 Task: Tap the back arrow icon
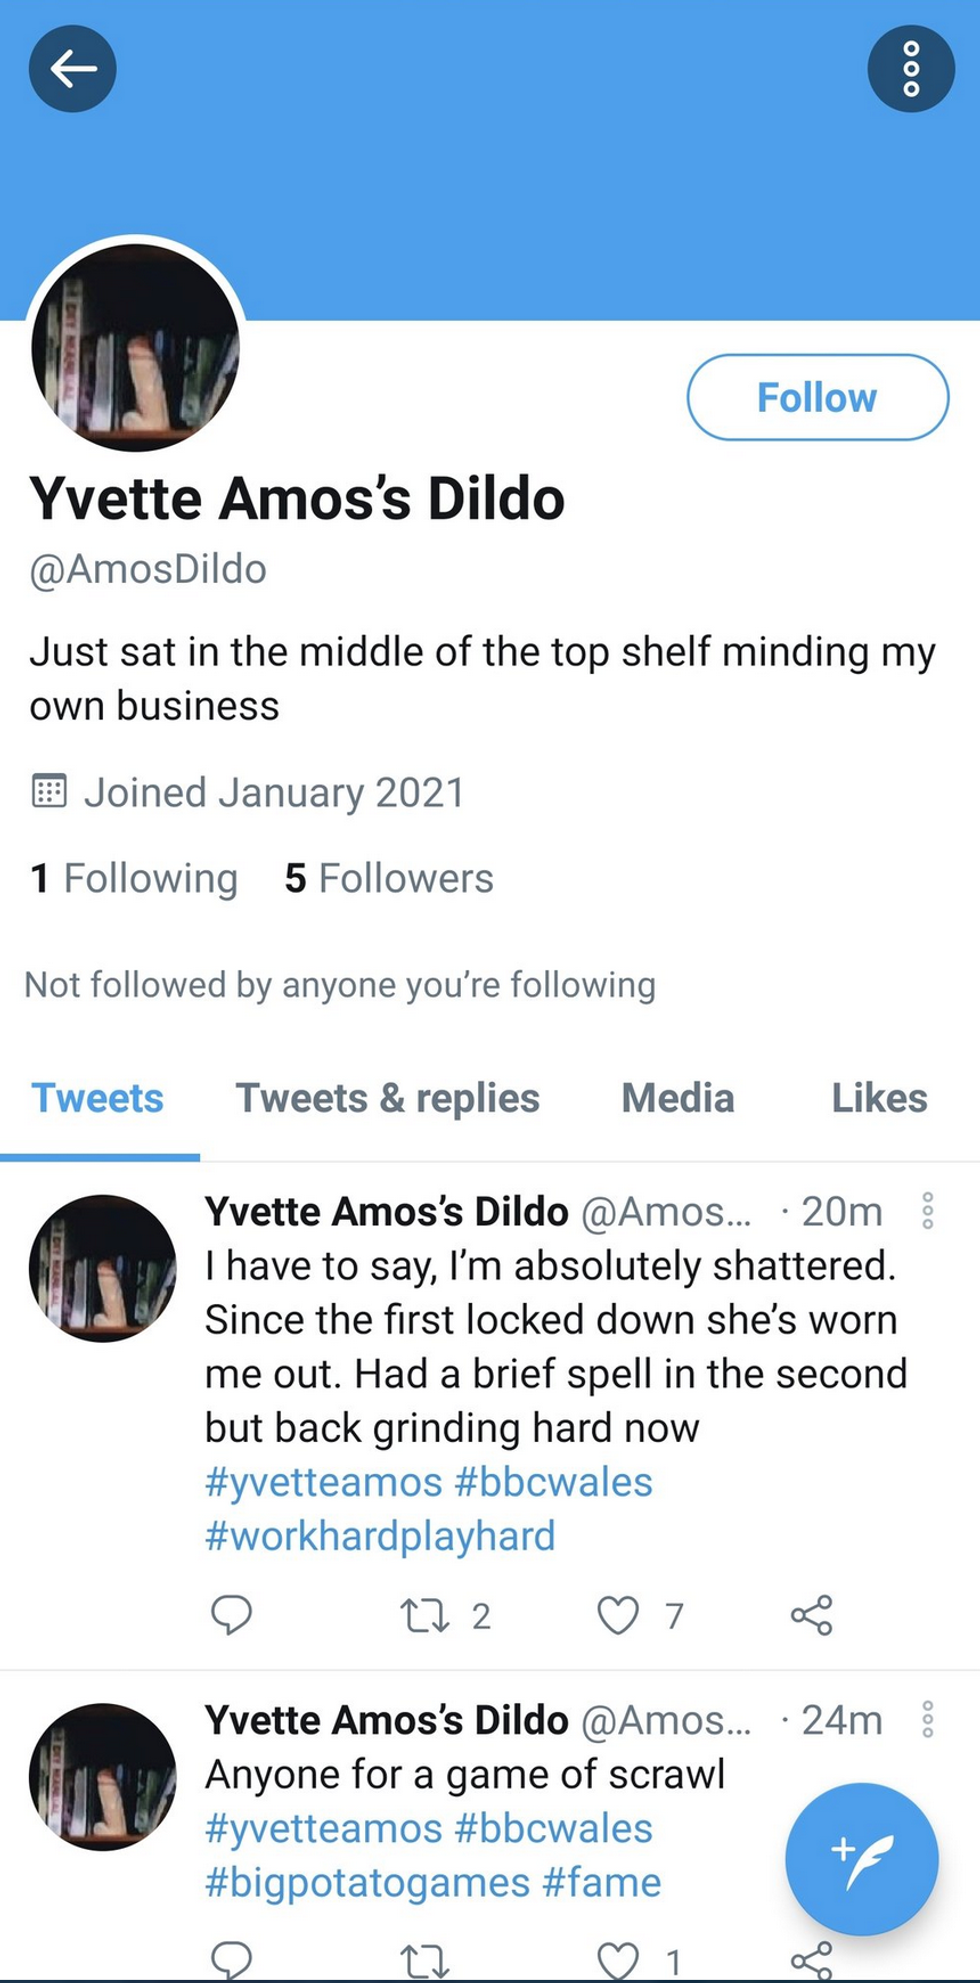[x=73, y=69]
